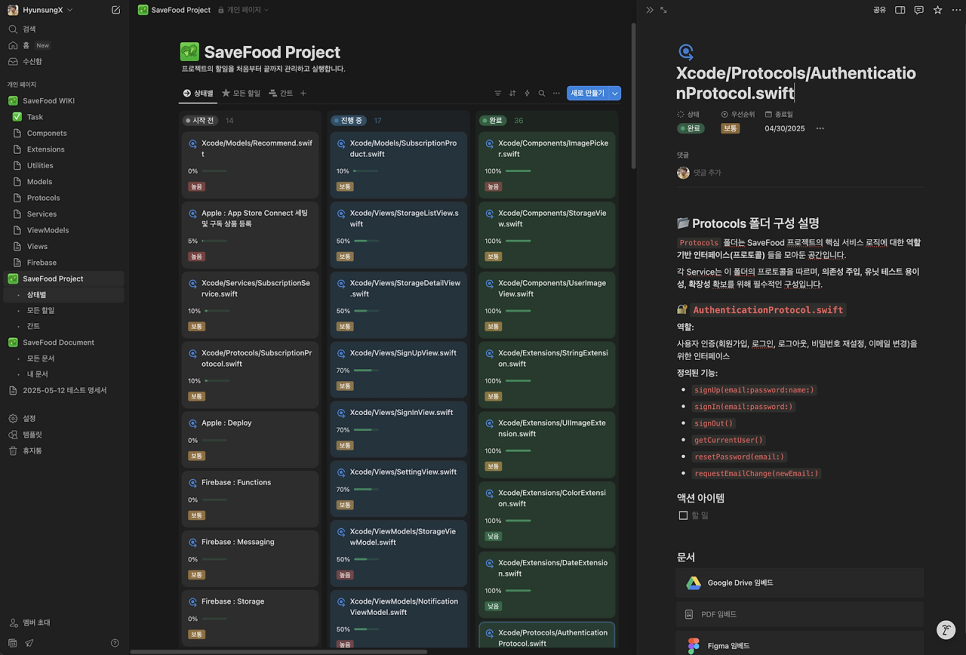Open the help question mark icon
The image size is (966, 655).
(115, 643)
